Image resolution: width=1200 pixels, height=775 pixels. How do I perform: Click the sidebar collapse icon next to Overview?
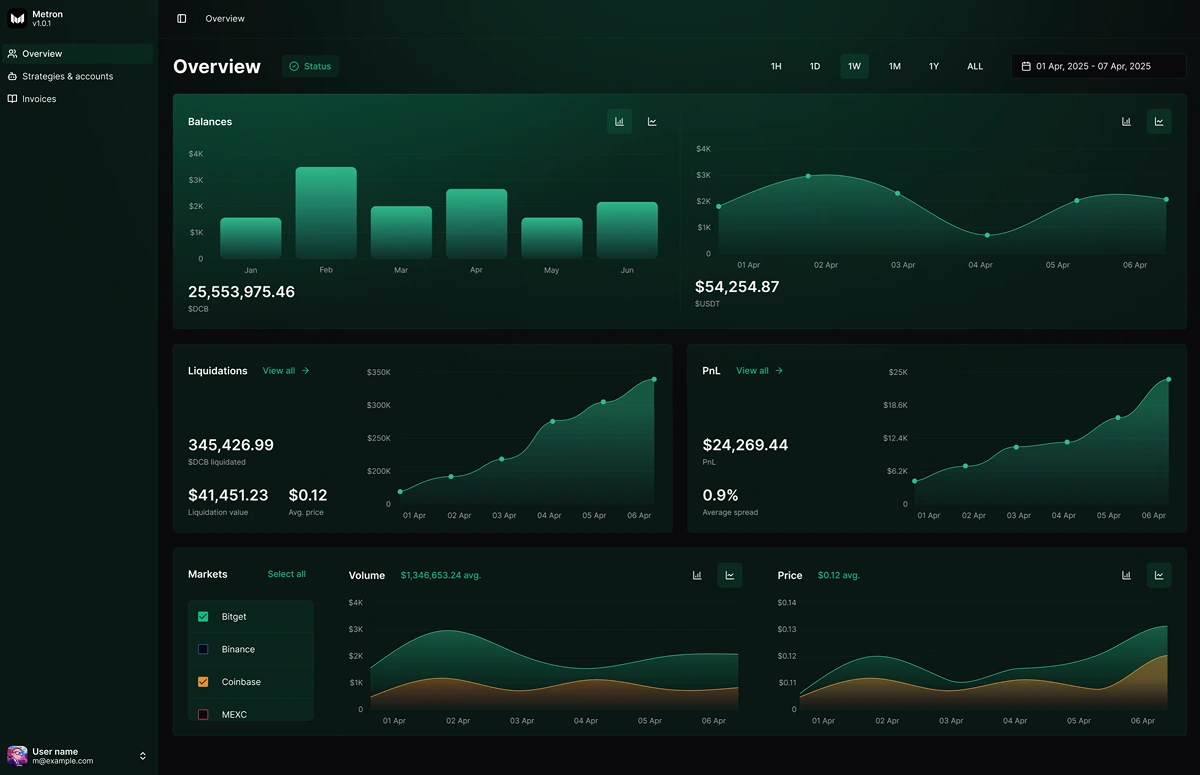pos(181,18)
